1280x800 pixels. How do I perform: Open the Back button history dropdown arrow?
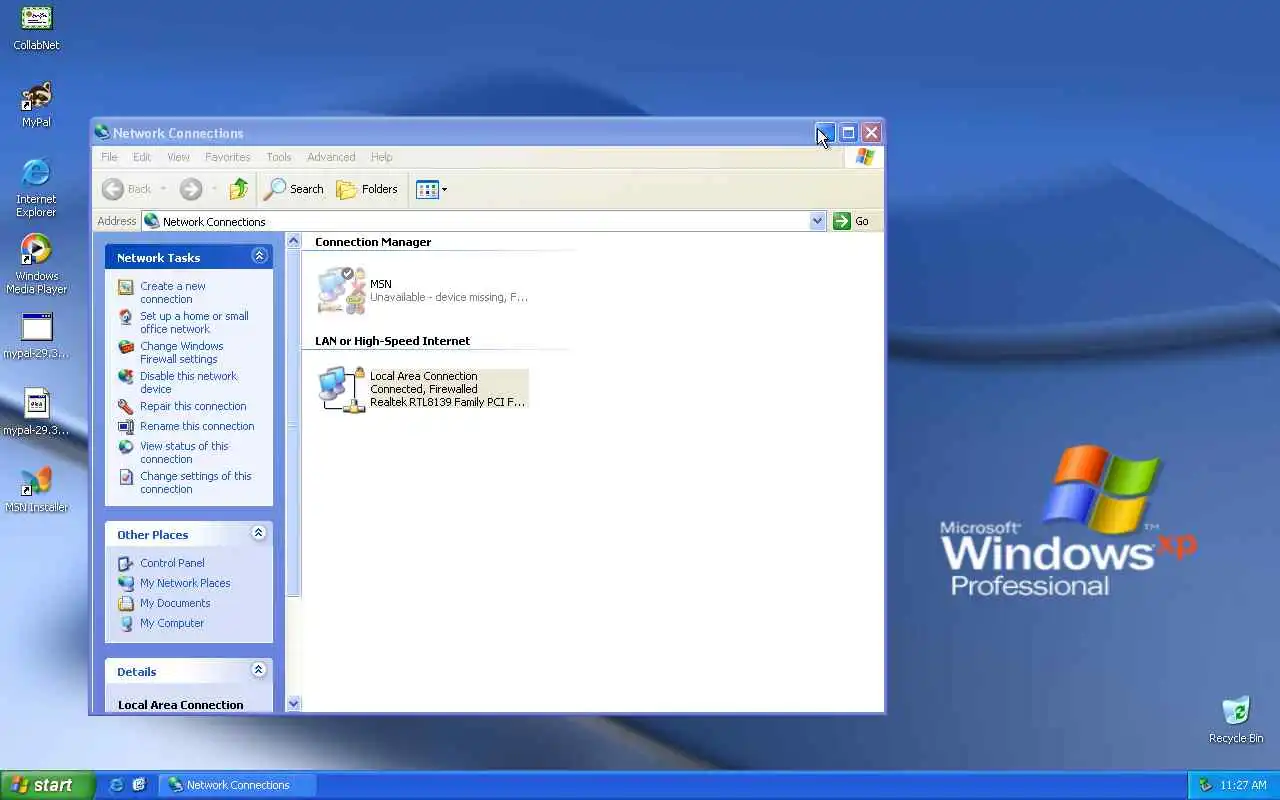click(x=163, y=189)
